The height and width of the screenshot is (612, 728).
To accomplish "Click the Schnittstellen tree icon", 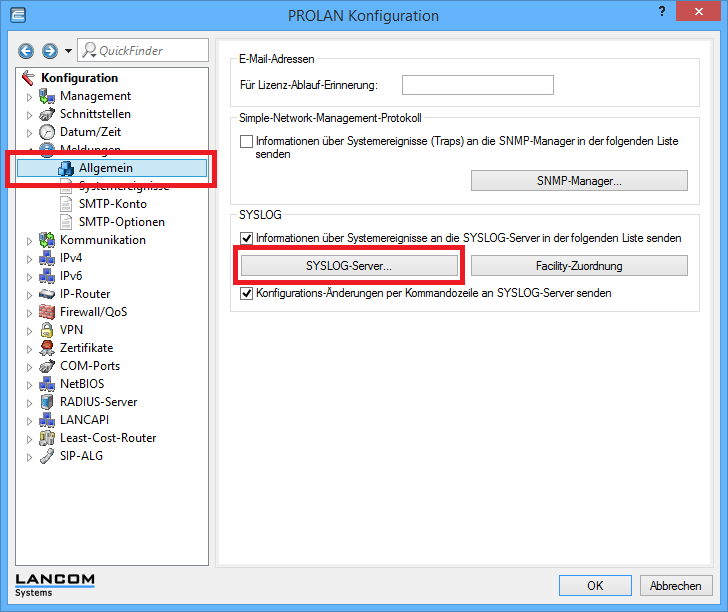I will tap(47, 114).
